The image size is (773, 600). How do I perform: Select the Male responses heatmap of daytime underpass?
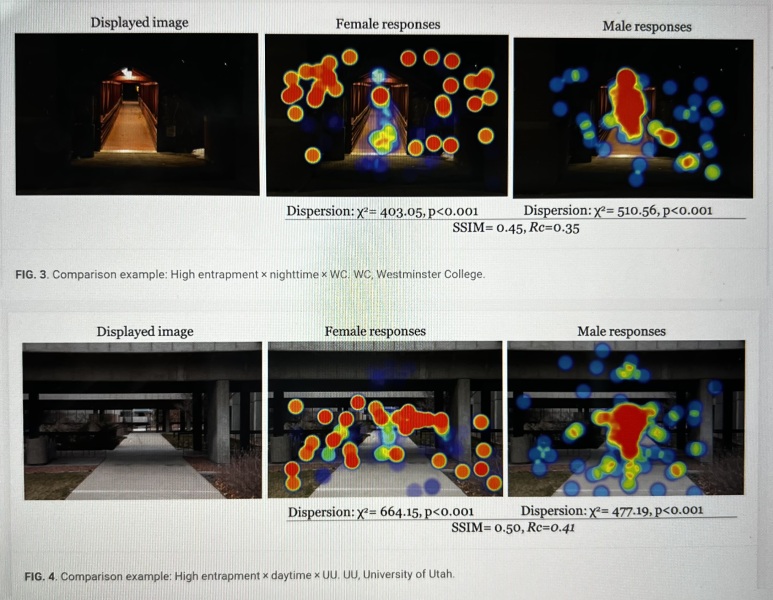pos(626,418)
